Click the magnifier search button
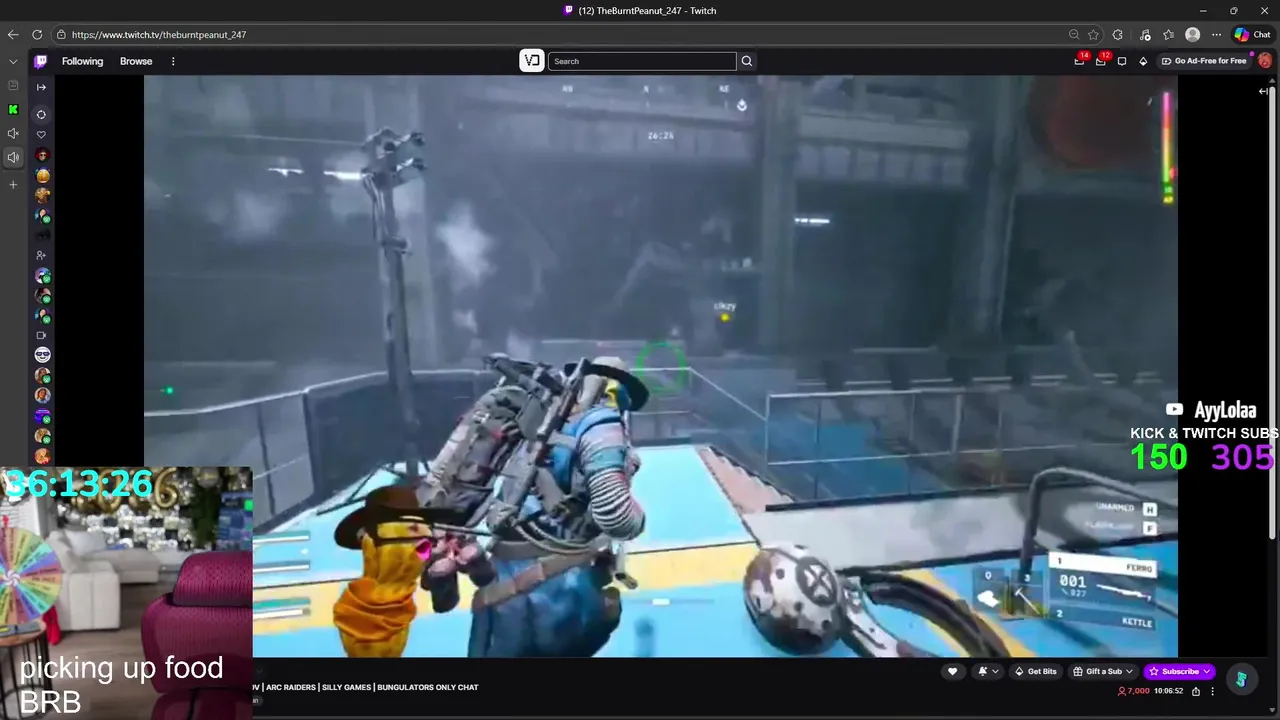Screen dimensions: 1280x720 746,61
